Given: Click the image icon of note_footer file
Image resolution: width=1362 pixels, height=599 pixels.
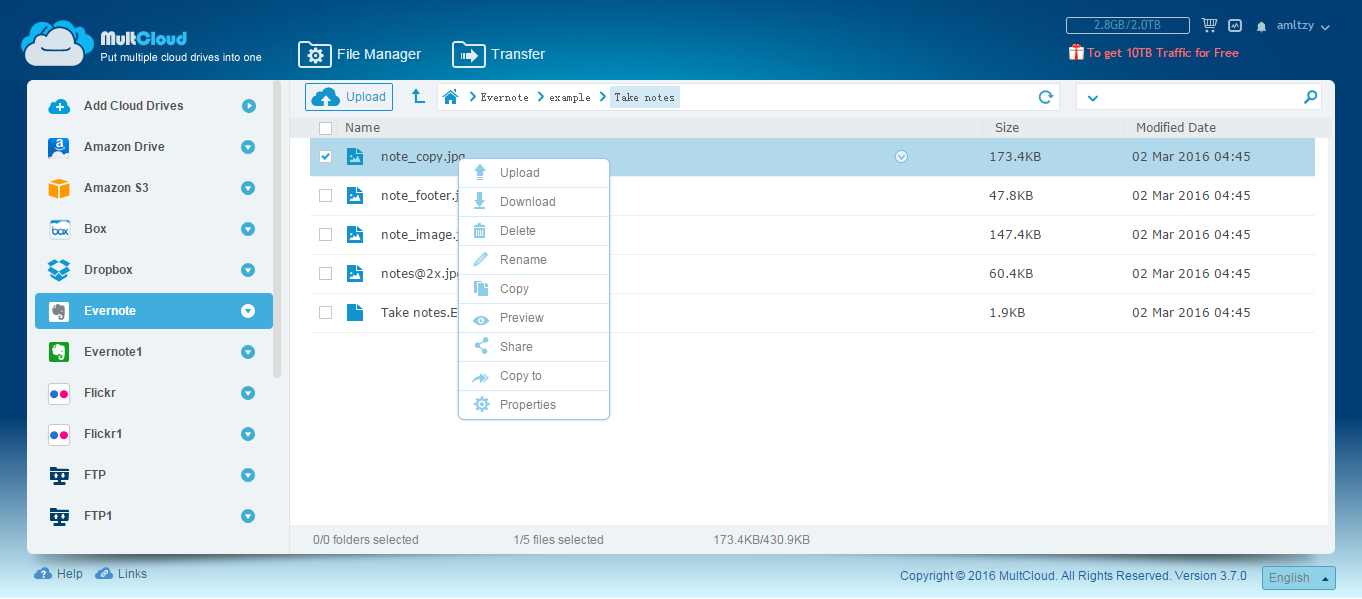Looking at the screenshot, I should [x=355, y=196].
